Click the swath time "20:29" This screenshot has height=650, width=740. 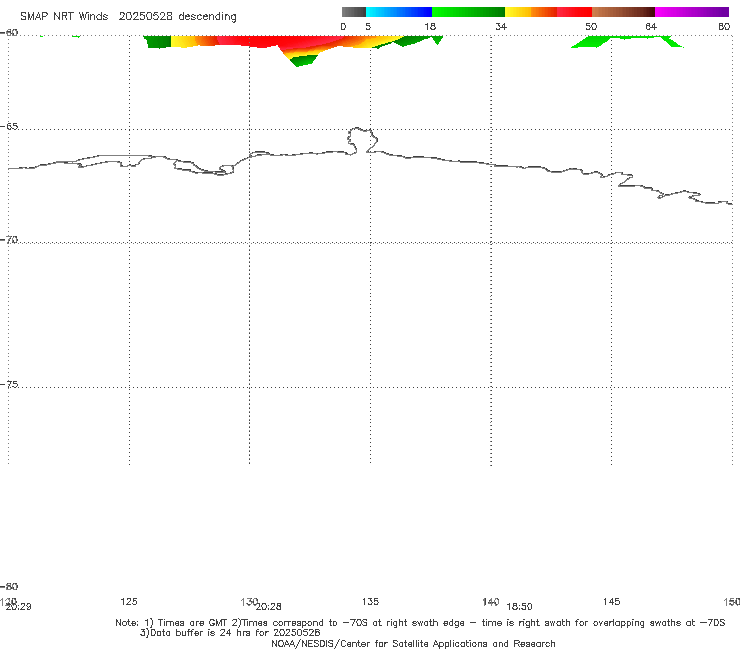[18, 607]
